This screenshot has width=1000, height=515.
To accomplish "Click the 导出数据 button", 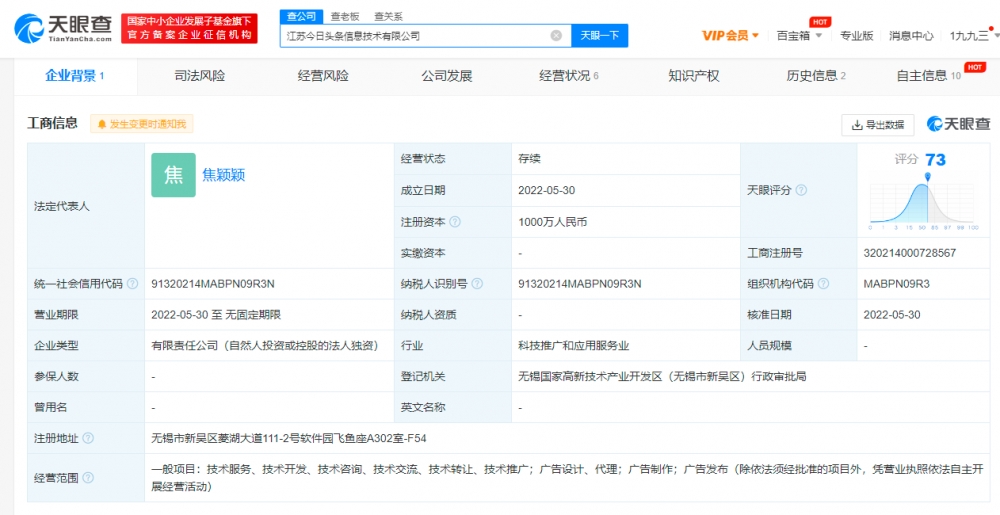I will pyautogui.click(x=878, y=125).
